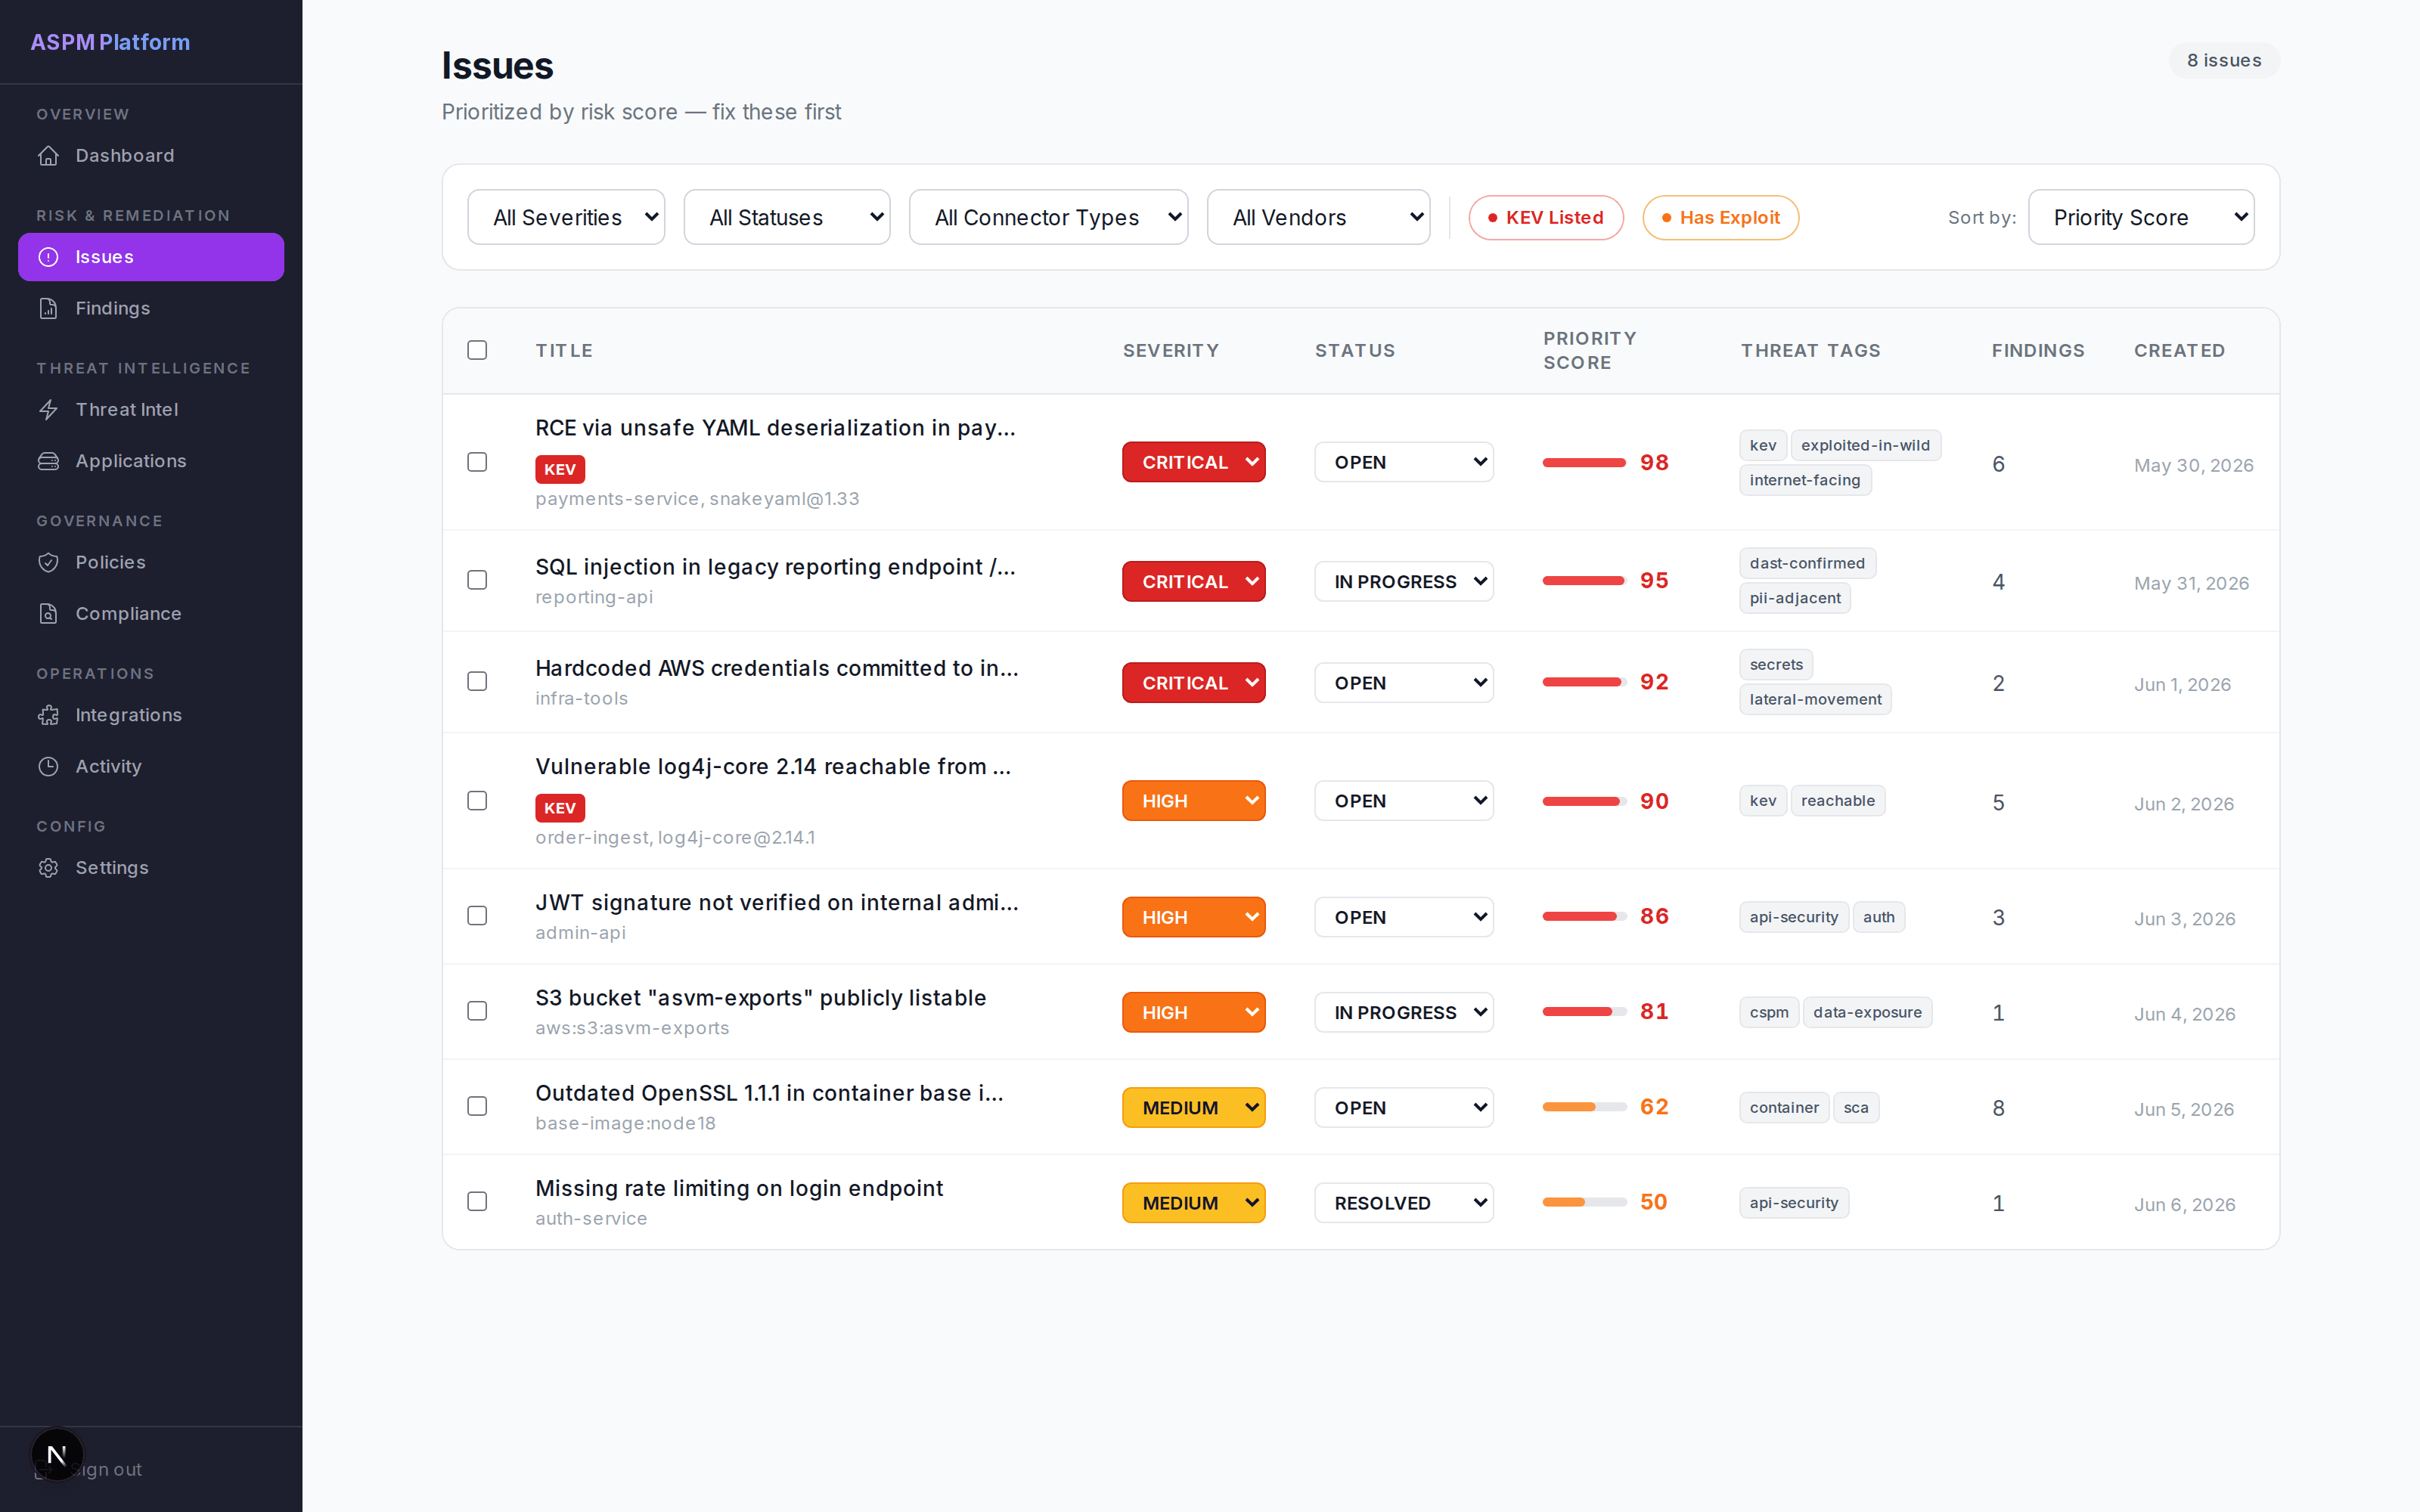Image resolution: width=2420 pixels, height=1512 pixels.
Task: Open the All Statuses filter dropdown
Action: point(787,217)
